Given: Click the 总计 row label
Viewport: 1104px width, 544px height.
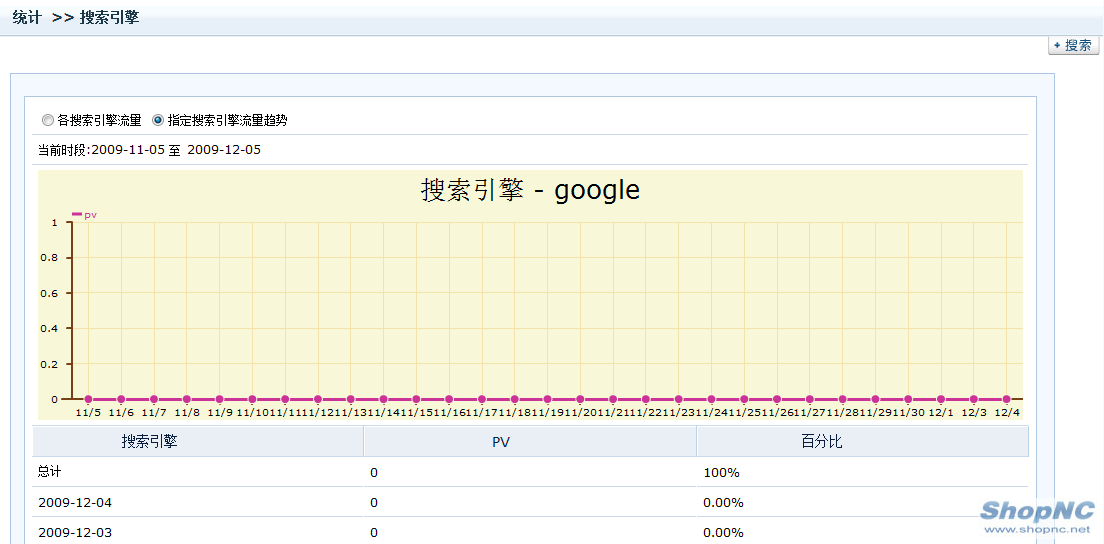Looking at the screenshot, I should coord(49,472).
